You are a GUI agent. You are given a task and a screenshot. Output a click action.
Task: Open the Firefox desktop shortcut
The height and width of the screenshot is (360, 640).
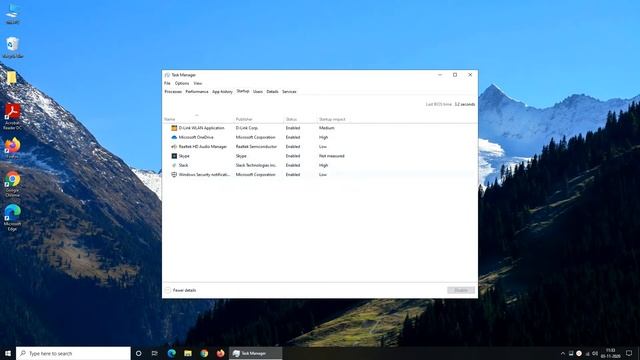[13, 148]
